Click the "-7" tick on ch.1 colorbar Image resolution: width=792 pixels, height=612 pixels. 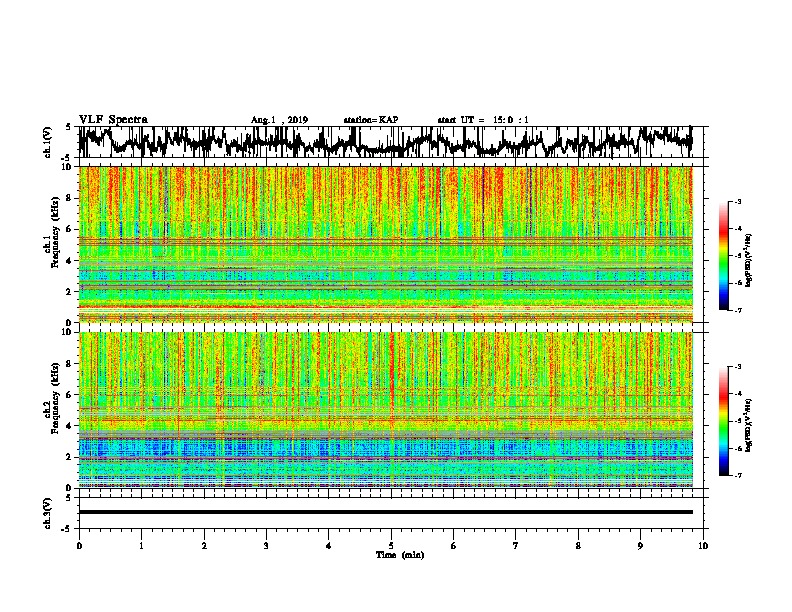pyautogui.click(x=737, y=310)
